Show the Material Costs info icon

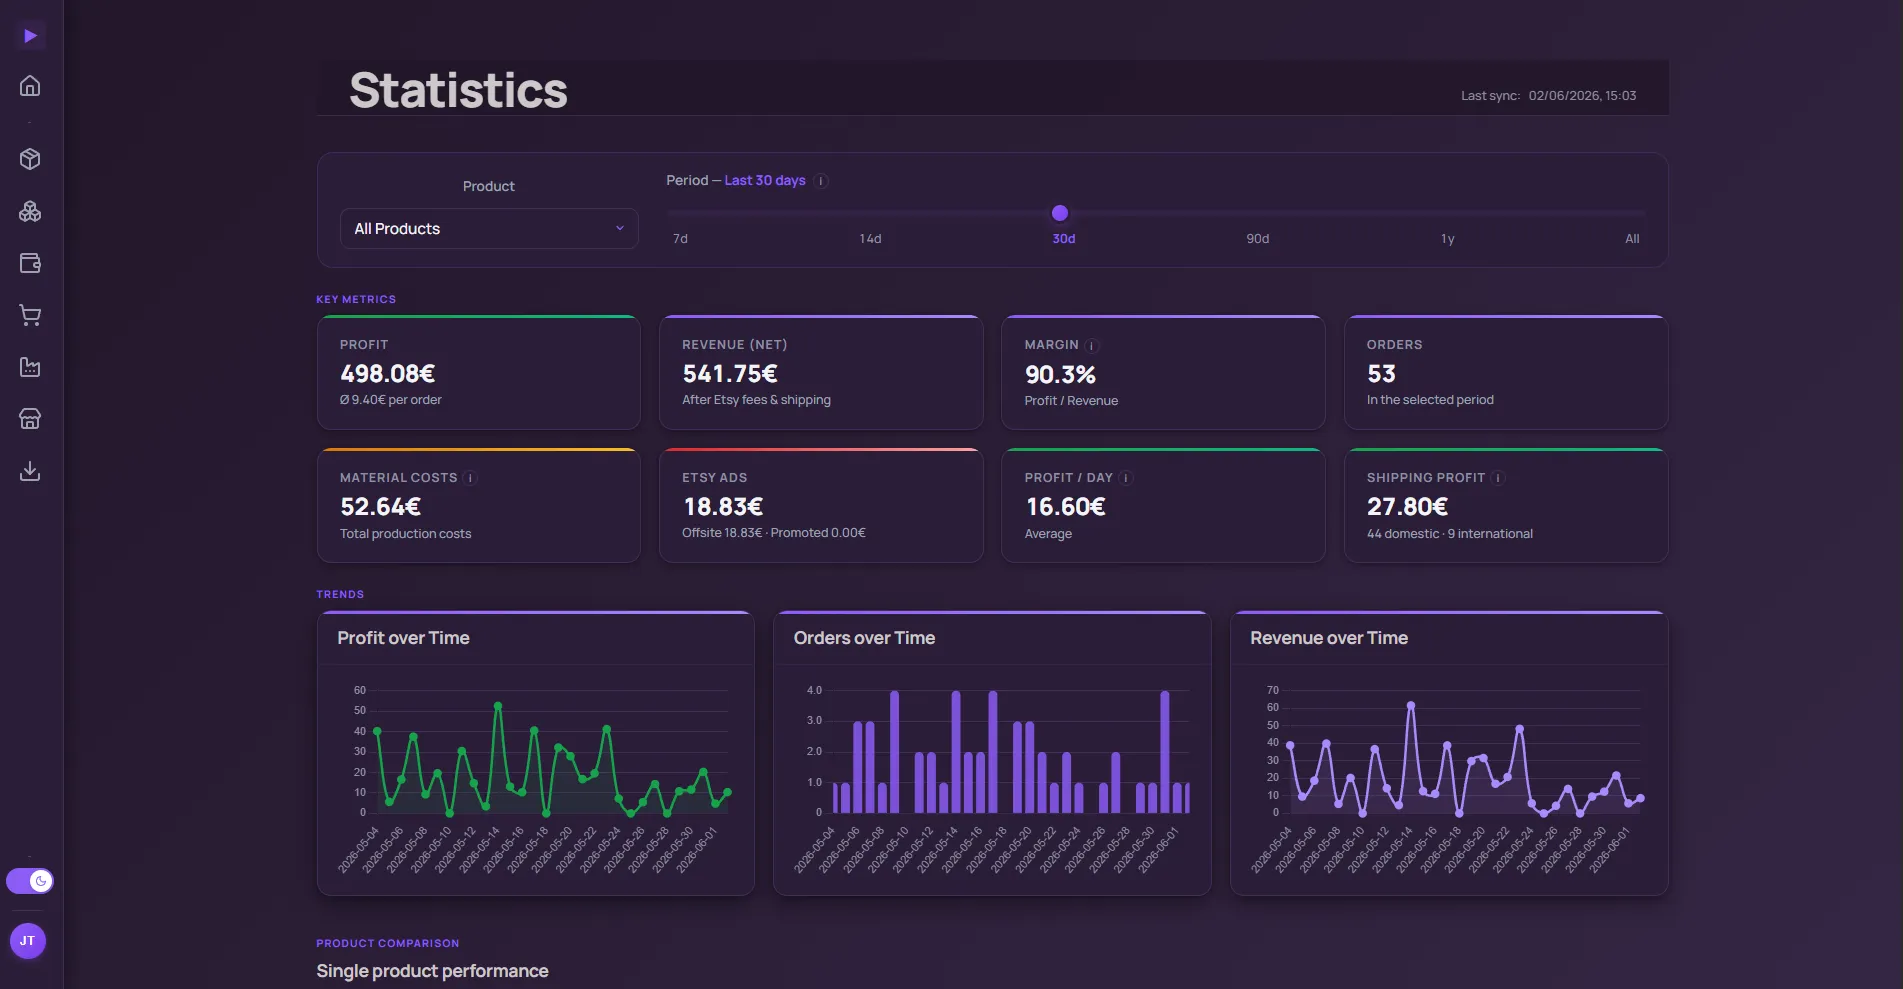[x=470, y=479]
